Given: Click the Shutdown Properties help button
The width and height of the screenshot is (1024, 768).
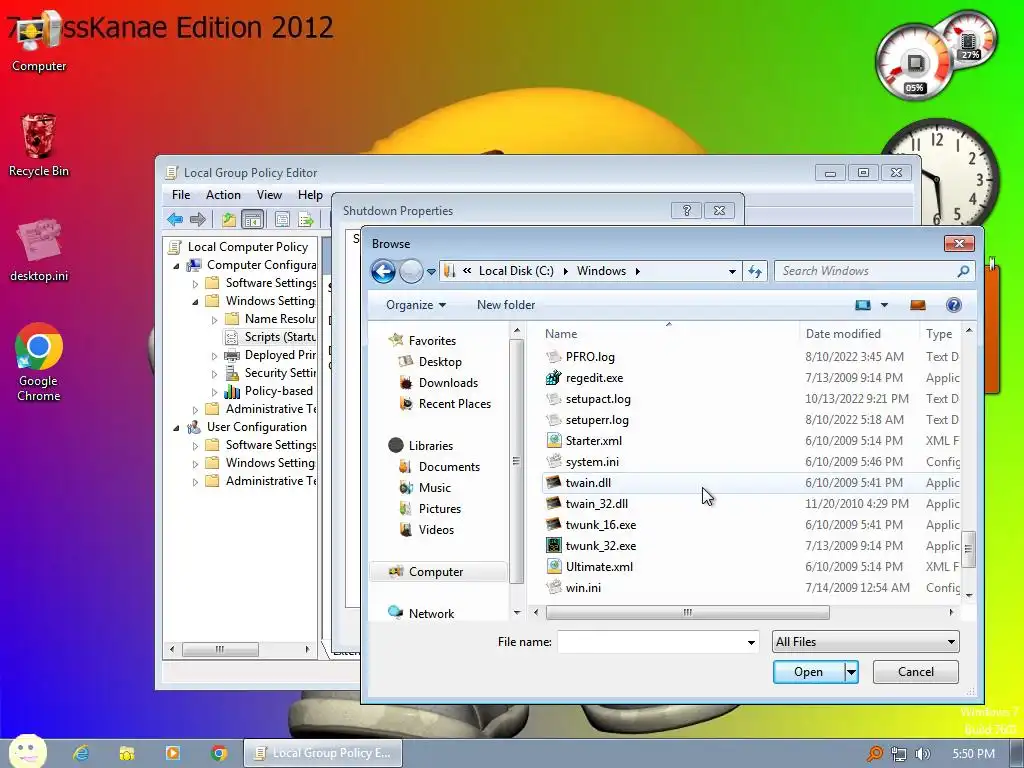Looking at the screenshot, I should click(686, 210).
